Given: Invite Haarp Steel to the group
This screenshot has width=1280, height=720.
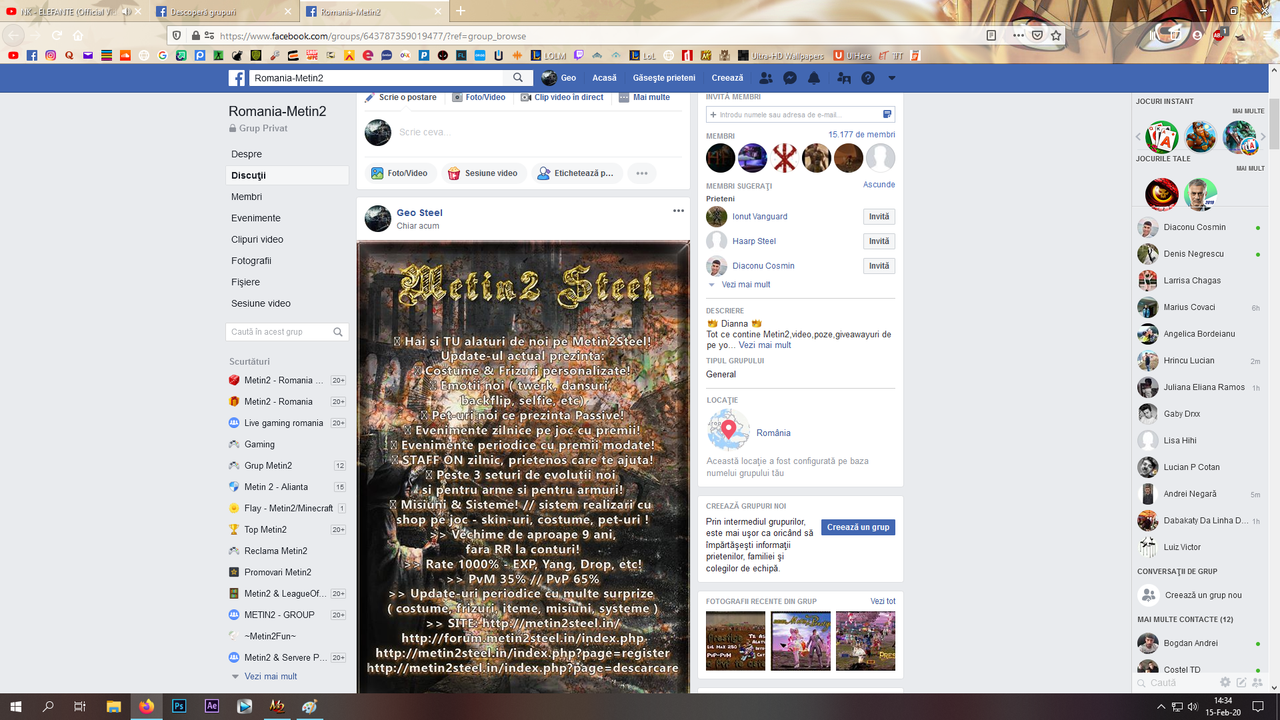Looking at the screenshot, I should (879, 241).
